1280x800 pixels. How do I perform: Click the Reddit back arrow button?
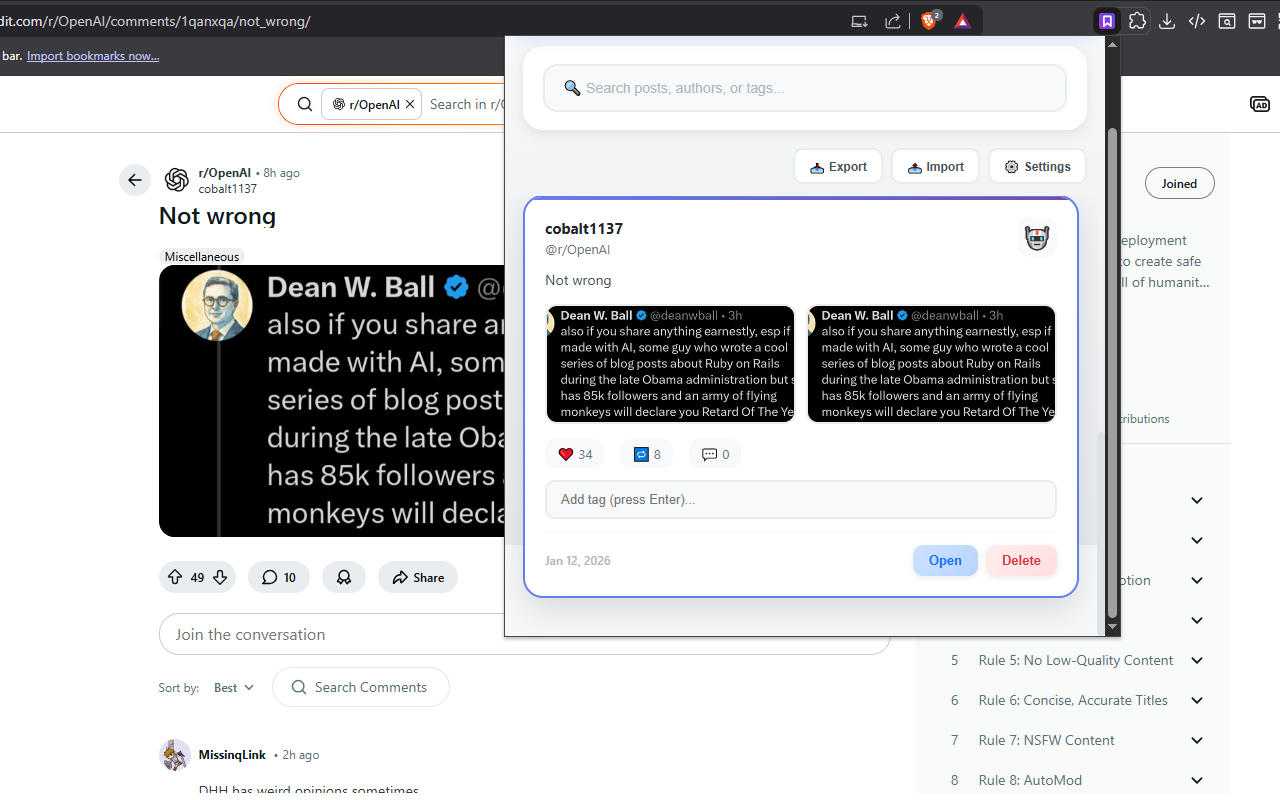point(135,180)
